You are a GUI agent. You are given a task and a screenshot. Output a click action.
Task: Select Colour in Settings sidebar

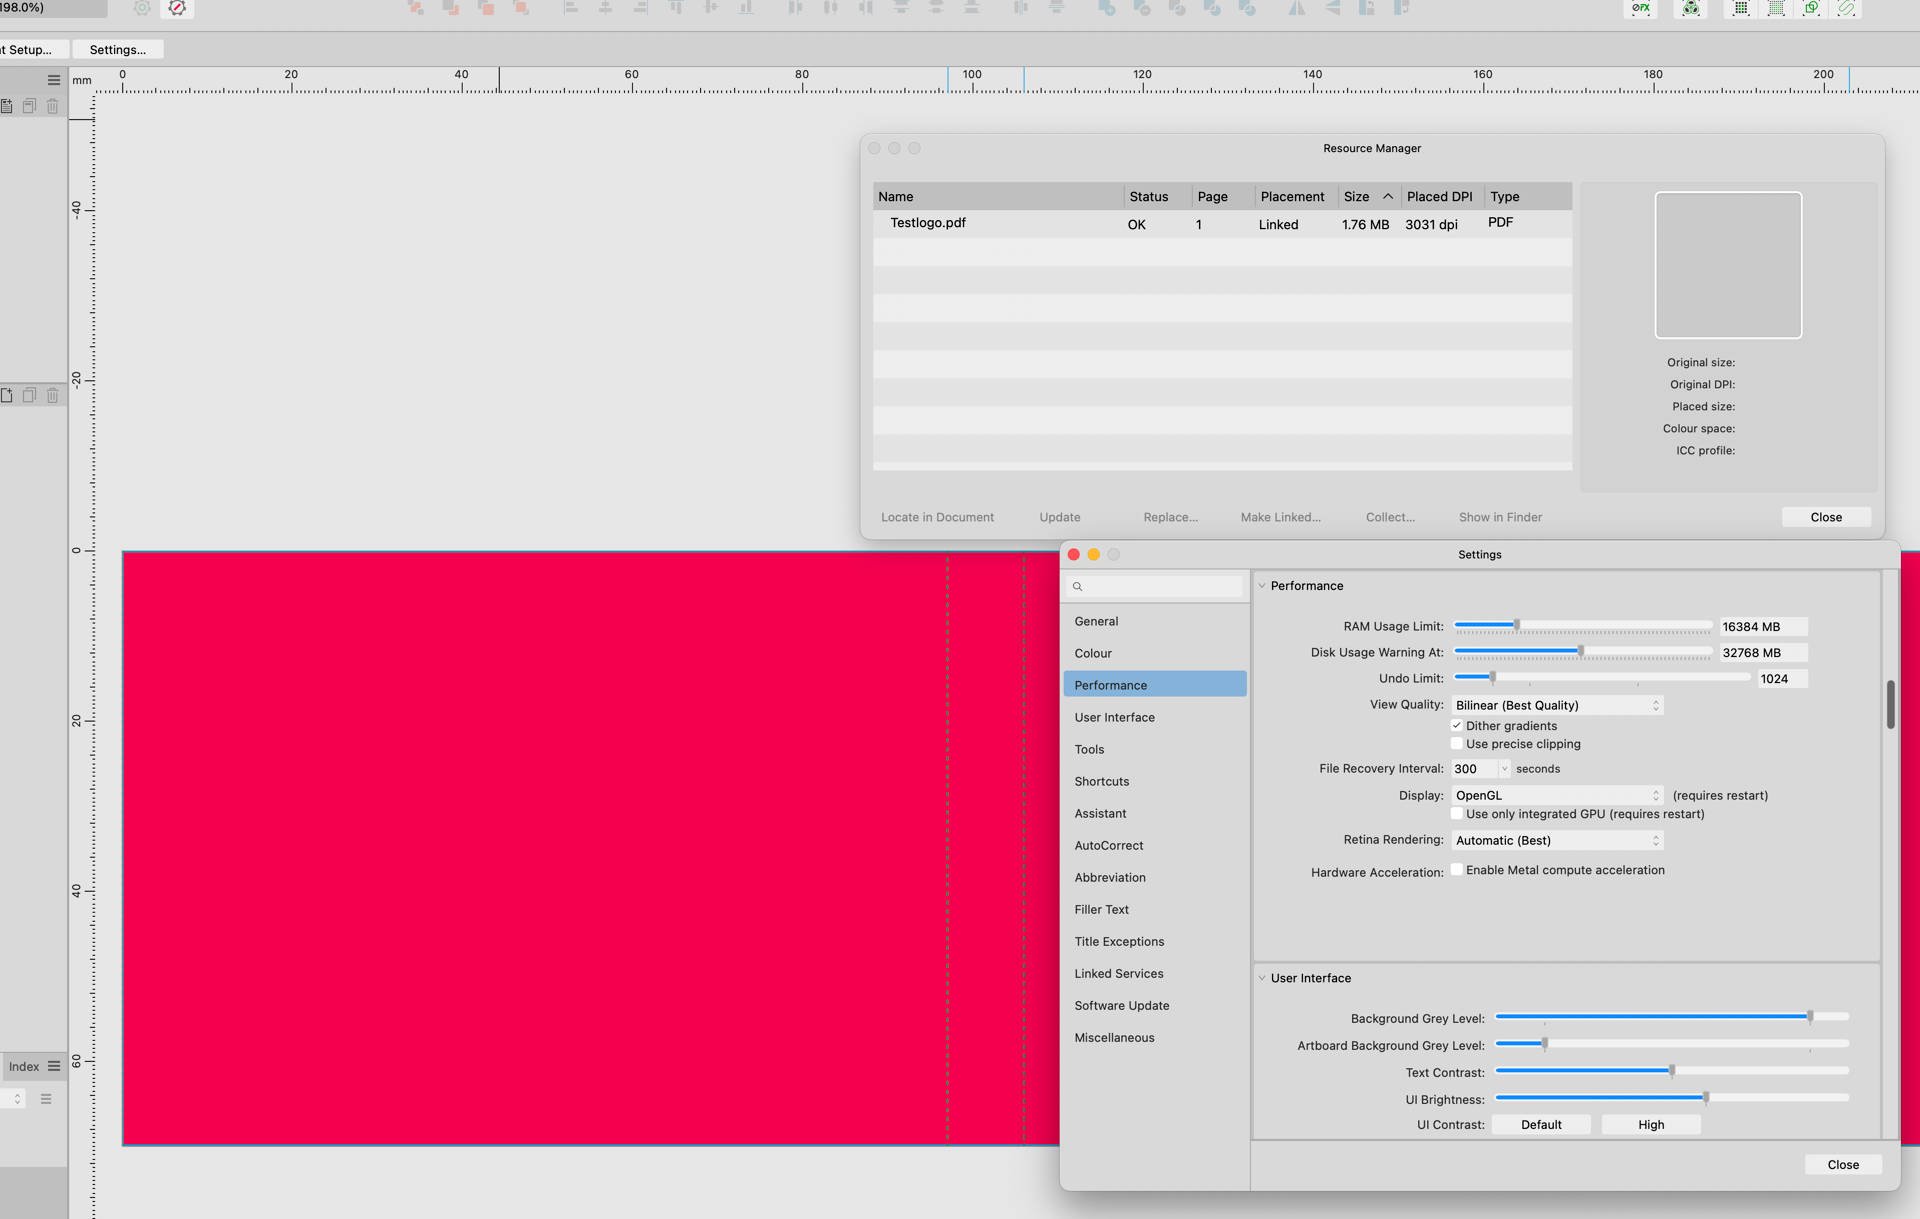1155,653
